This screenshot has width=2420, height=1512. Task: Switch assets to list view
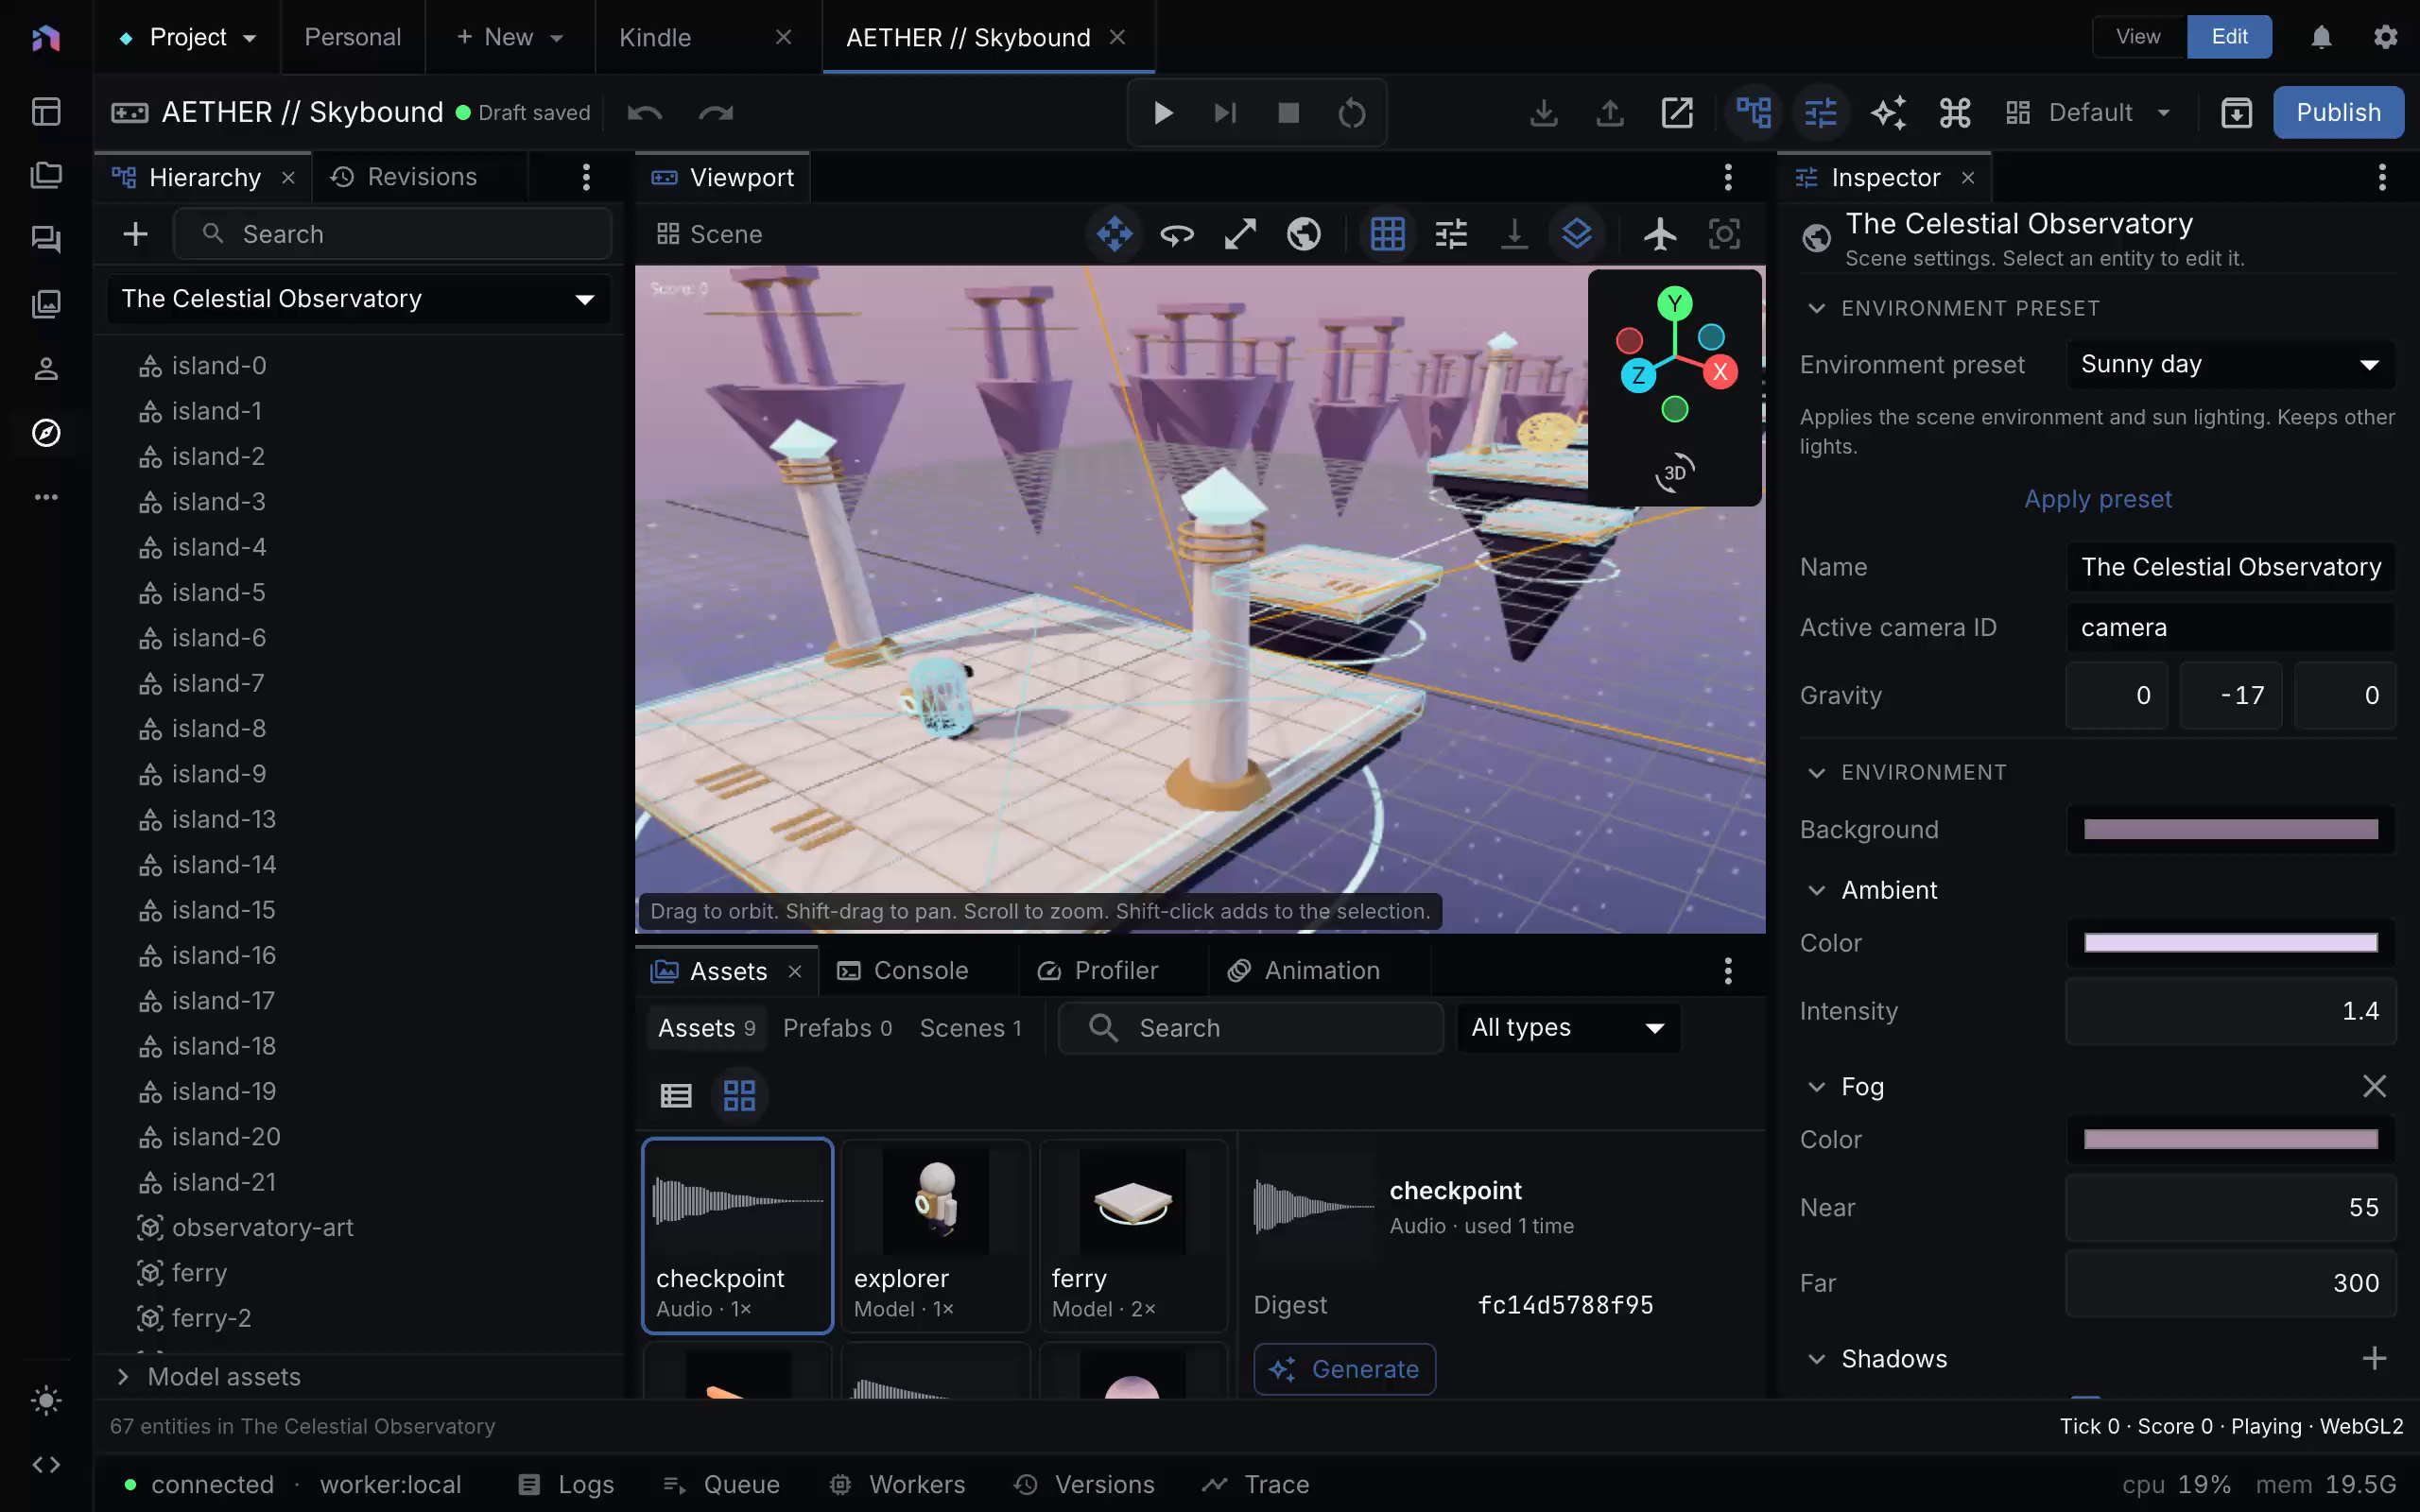coord(676,1095)
